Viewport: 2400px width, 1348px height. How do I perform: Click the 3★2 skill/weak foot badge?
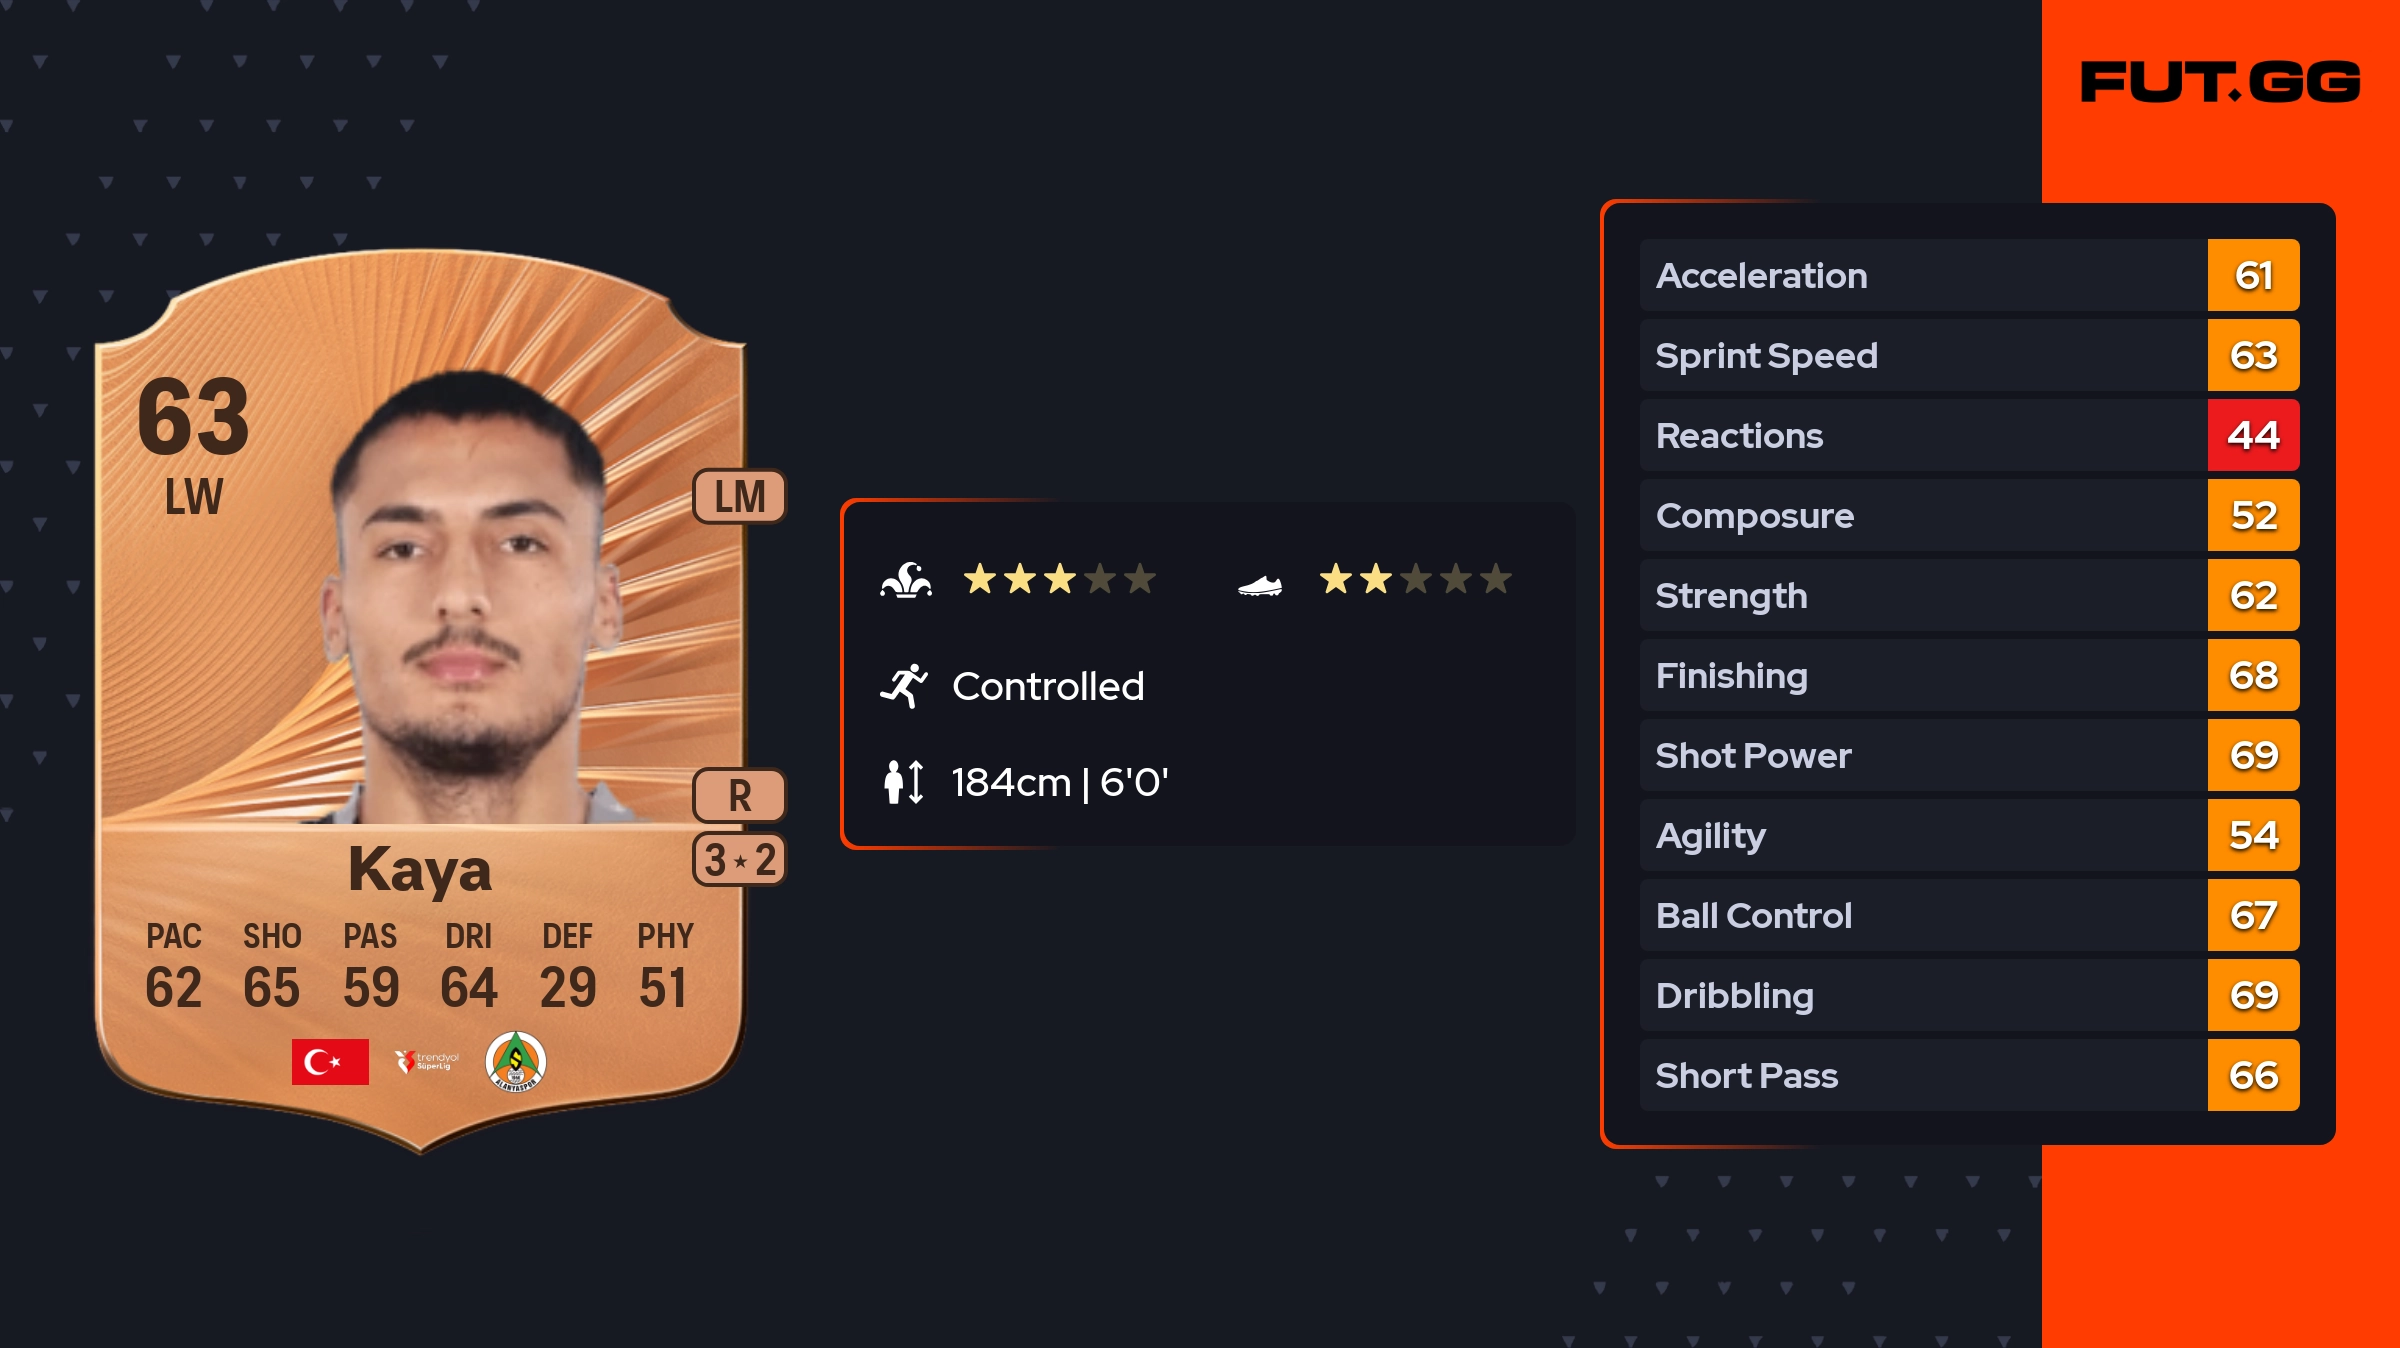point(740,860)
